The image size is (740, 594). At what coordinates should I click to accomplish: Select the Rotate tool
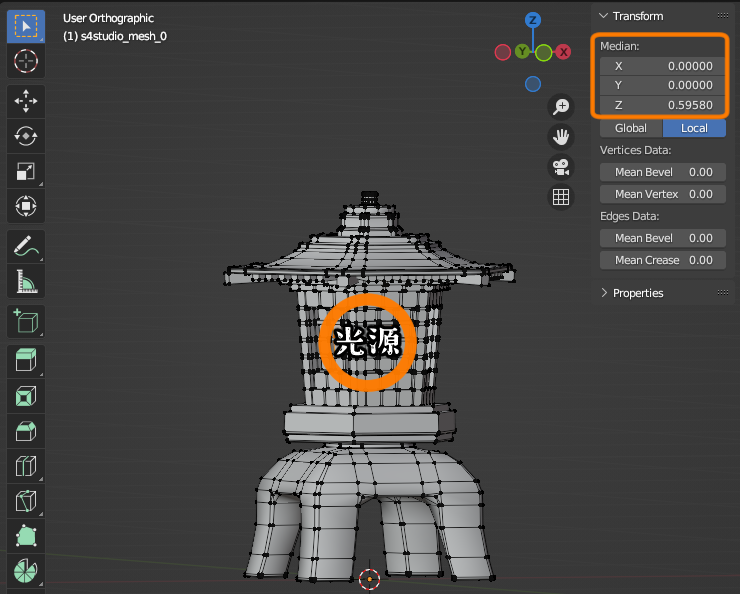pyautogui.click(x=26, y=136)
